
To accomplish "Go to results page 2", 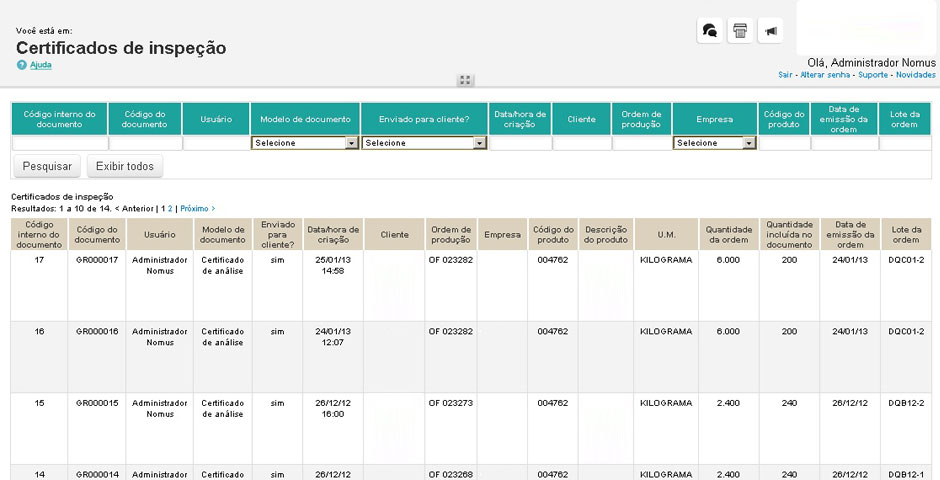I will [x=170, y=209].
